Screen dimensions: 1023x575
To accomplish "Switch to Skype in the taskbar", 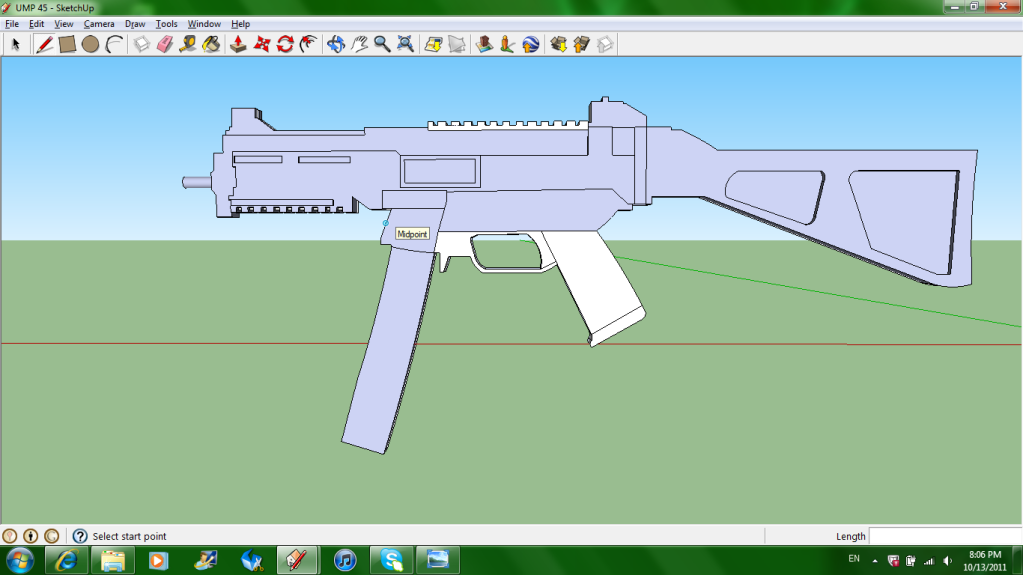I will pos(391,561).
